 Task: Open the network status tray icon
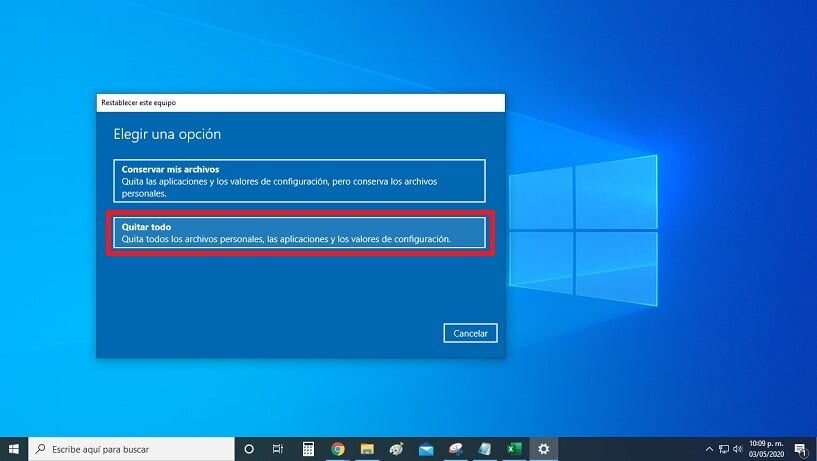(724, 449)
